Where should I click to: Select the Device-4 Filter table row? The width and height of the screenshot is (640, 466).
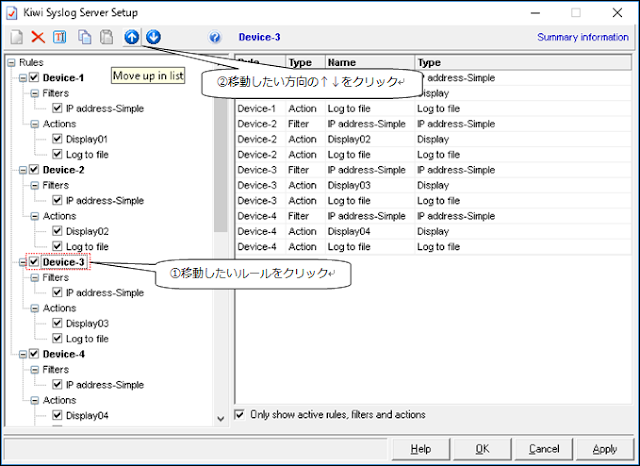[x=433, y=216]
